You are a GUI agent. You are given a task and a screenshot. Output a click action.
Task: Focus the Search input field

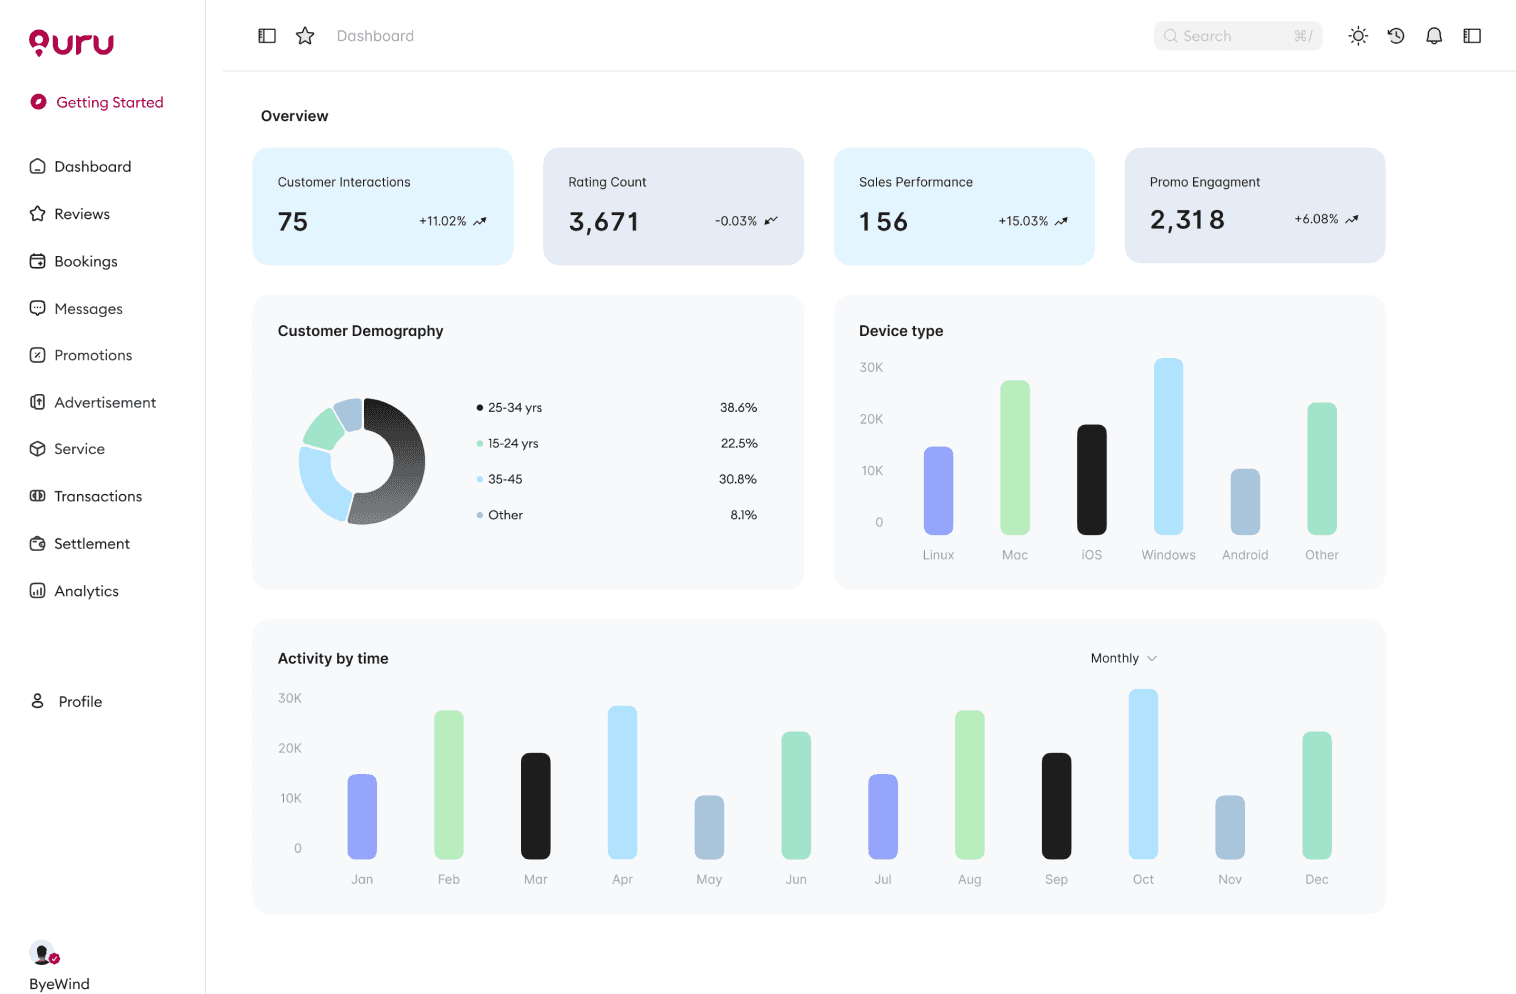1238,36
